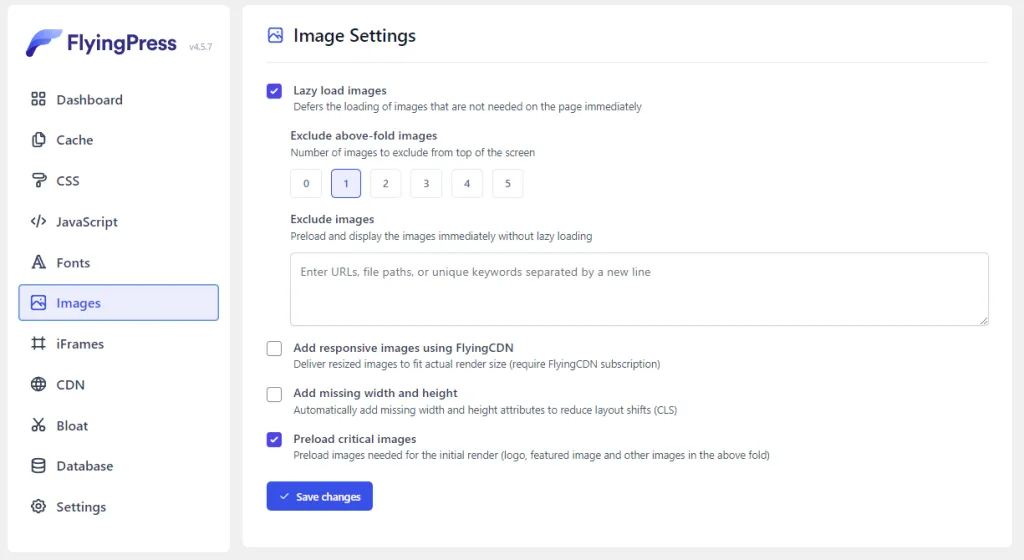This screenshot has height=560, width=1024.
Task: Disable the Lazy load images checkbox
Action: (274, 91)
